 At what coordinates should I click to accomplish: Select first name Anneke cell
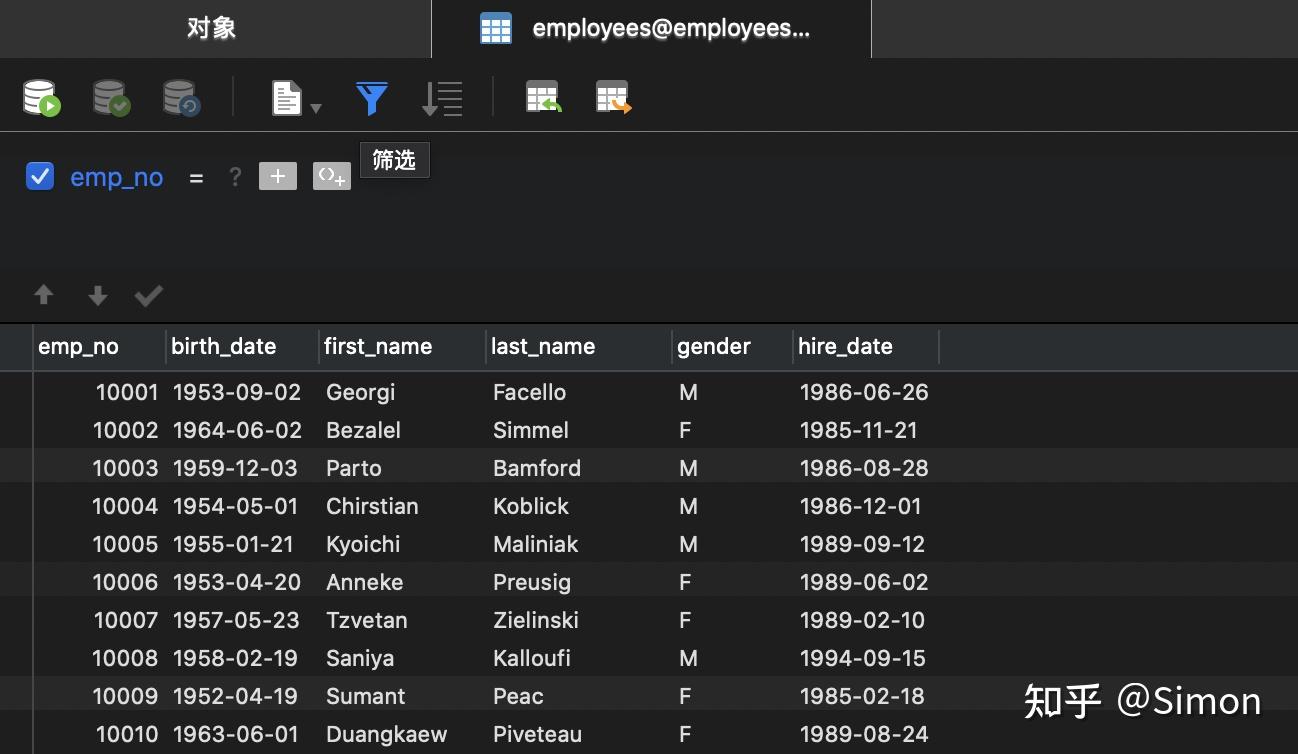[x=403, y=582]
